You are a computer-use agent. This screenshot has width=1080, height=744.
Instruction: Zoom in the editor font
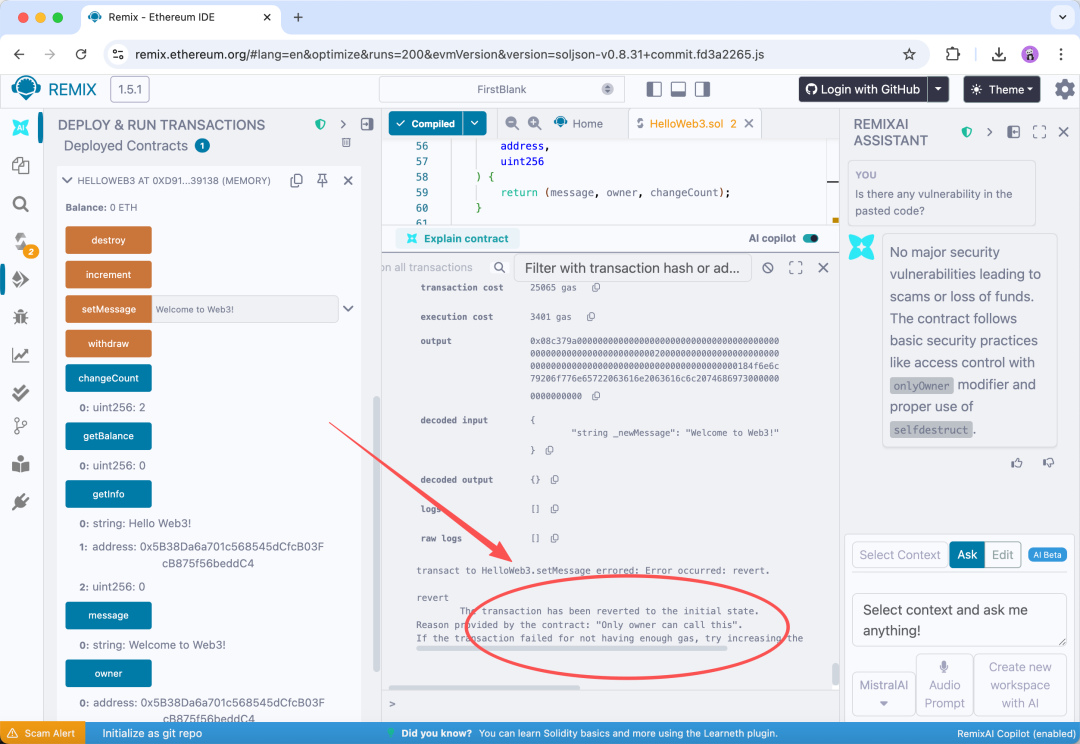534,123
